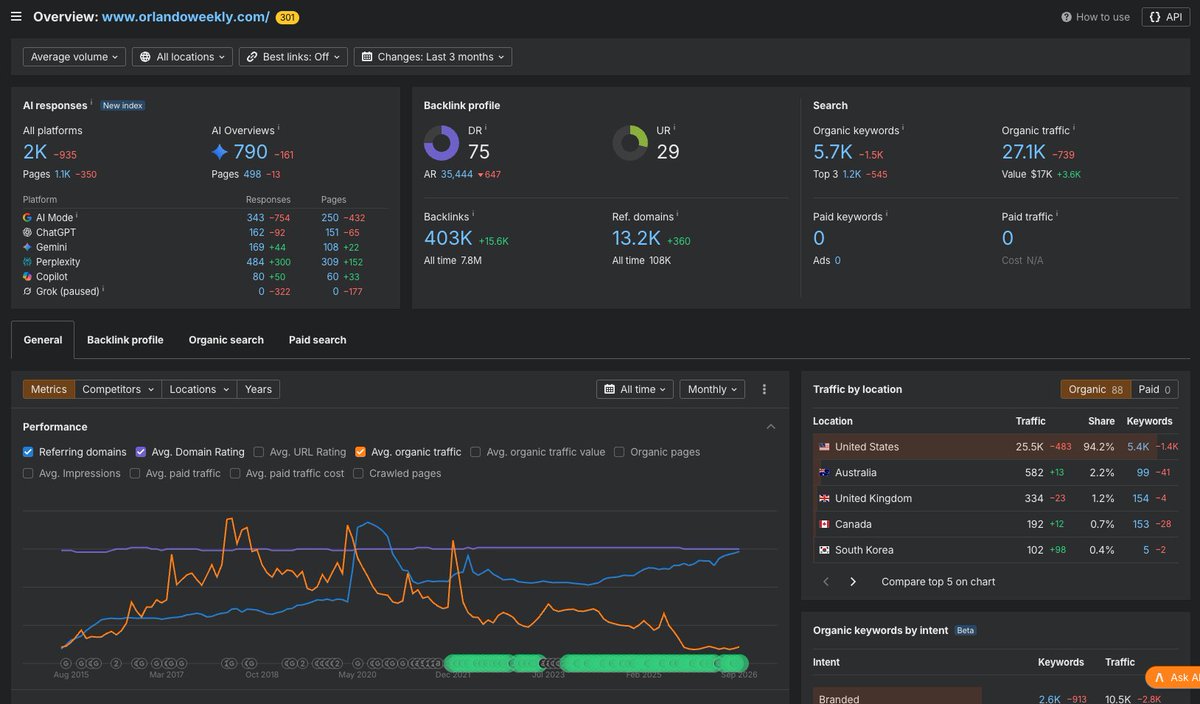The width and height of the screenshot is (1200, 704).
Task: Enable the Avg. URL Rating checkbox
Action: coord(259,452)
